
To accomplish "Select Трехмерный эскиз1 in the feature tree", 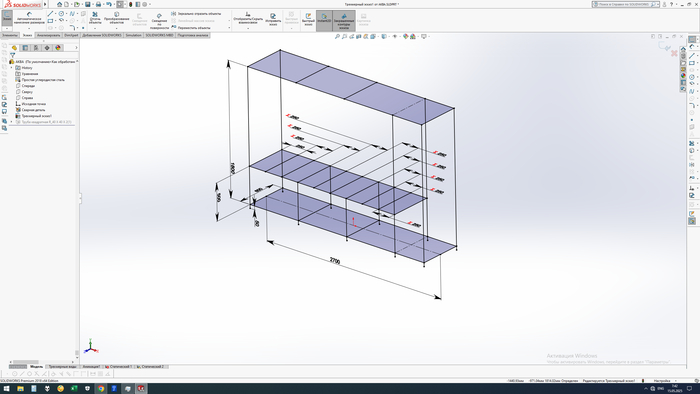I will coord(37,116).
